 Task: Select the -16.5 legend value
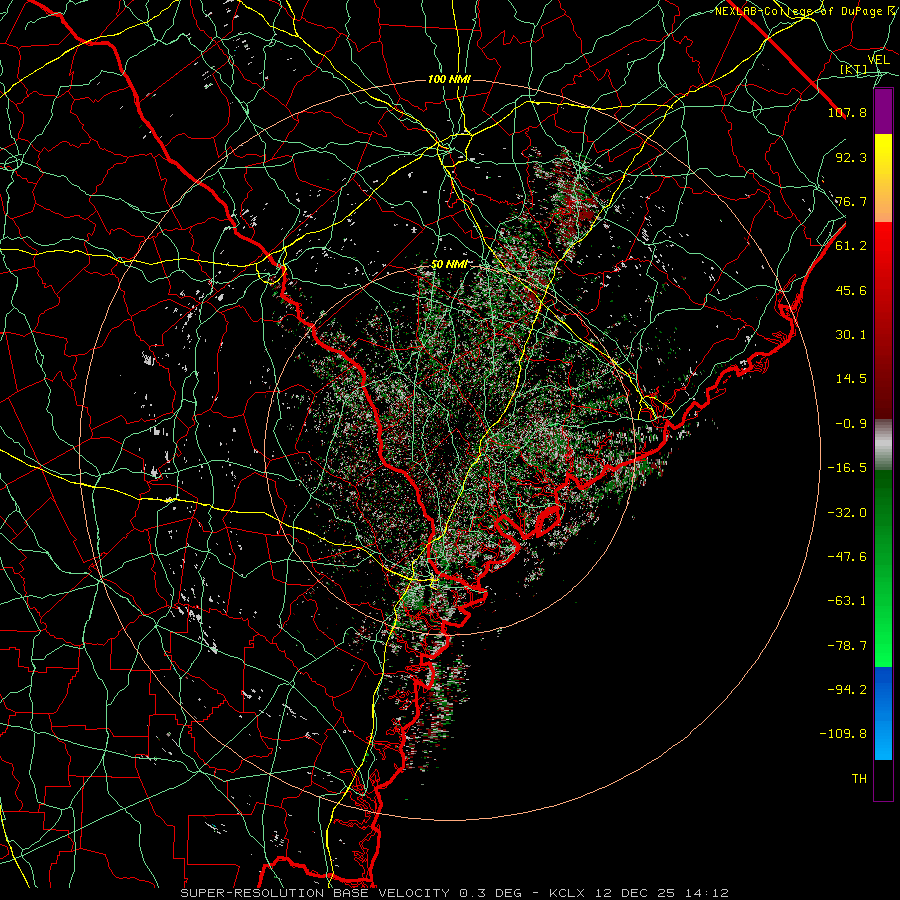point(847,468)
